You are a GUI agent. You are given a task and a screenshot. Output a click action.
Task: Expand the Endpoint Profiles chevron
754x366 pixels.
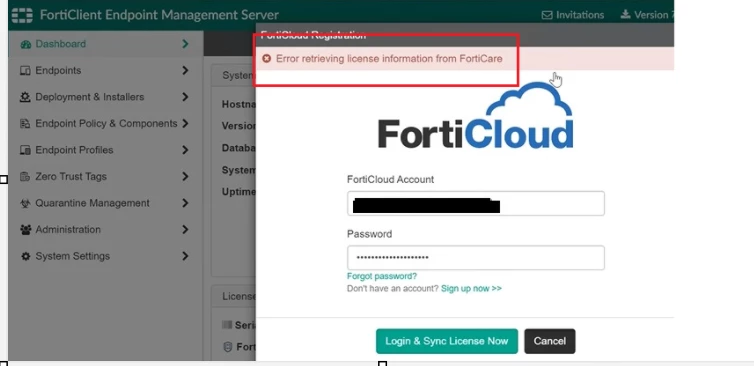(185, 150)
